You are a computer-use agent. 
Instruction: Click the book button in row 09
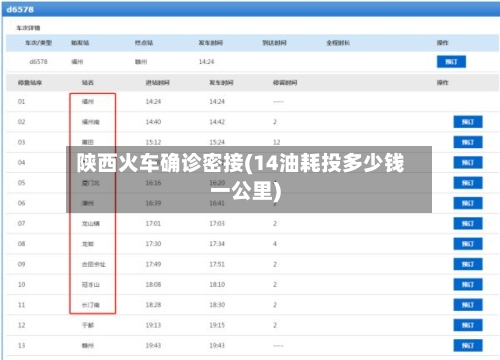coord(468,264)
